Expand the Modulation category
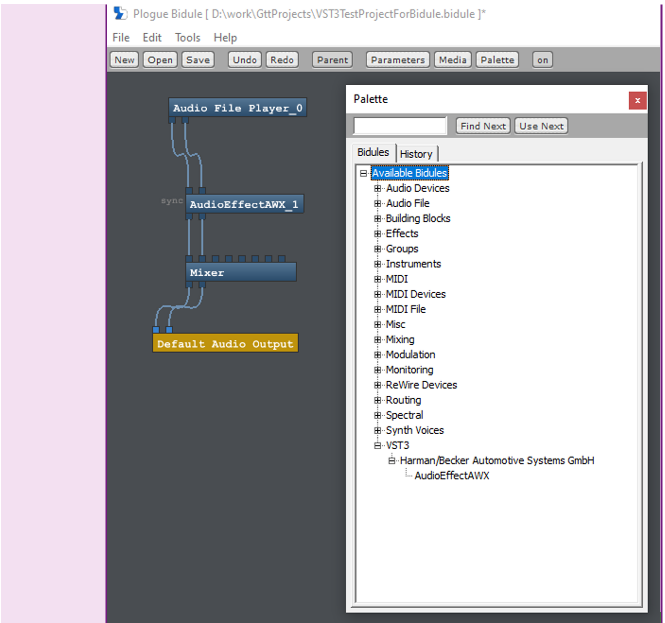This screenshot has width=665, height=623. pos(377,355)
